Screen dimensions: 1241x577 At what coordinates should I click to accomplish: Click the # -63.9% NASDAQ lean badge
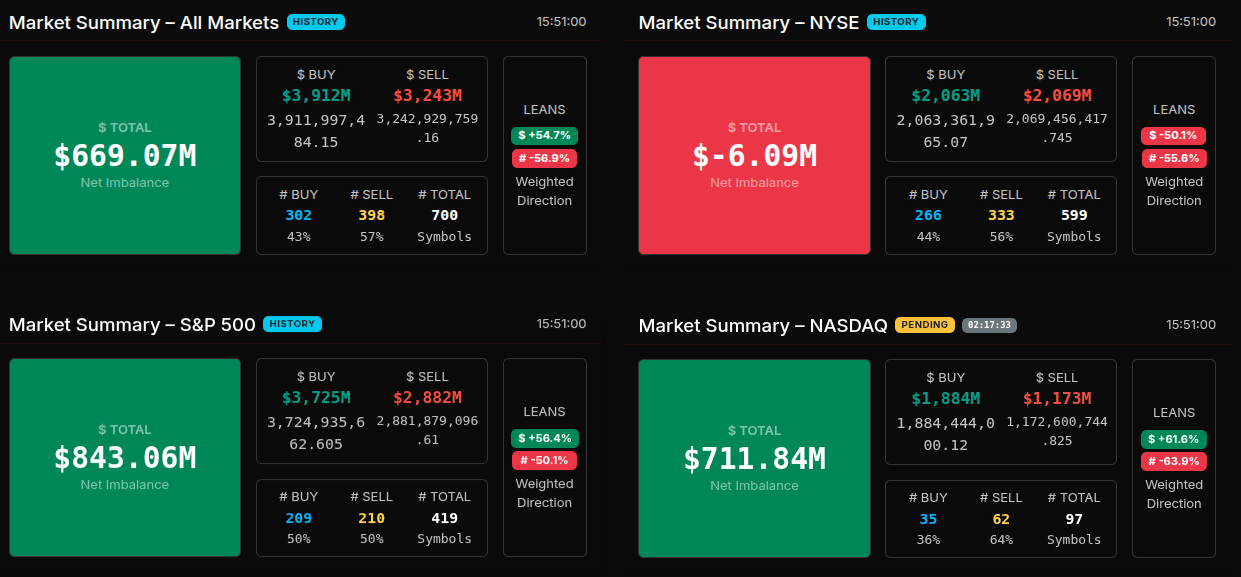coord(1174,461)
